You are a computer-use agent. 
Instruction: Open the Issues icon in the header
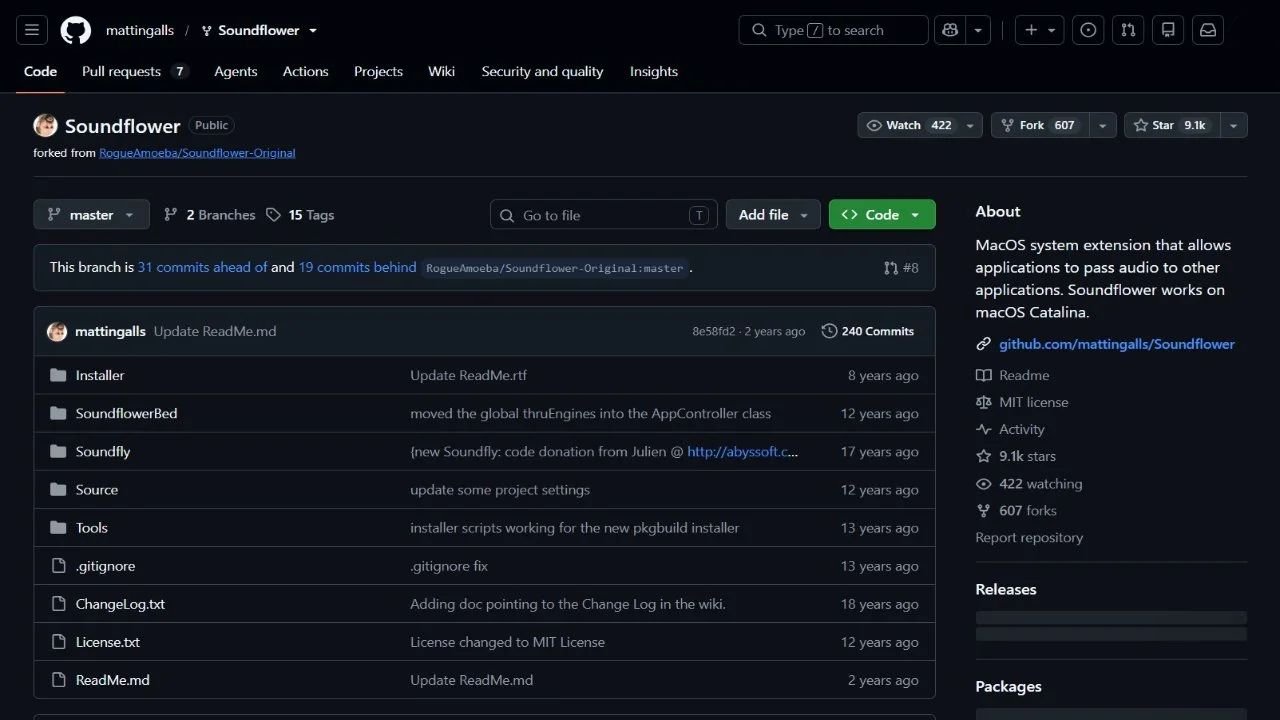1088,30
